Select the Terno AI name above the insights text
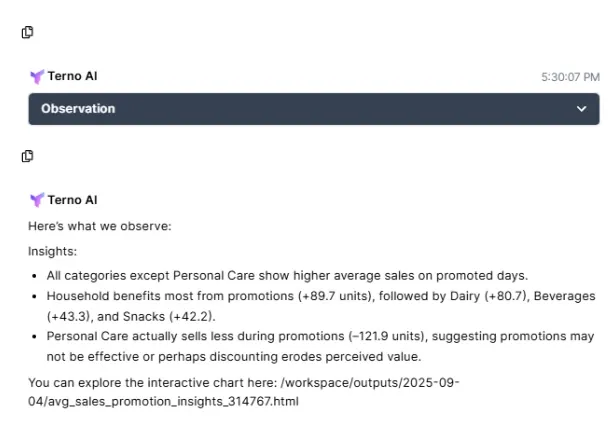Viewport: 615px width, 437px height. 72,200
